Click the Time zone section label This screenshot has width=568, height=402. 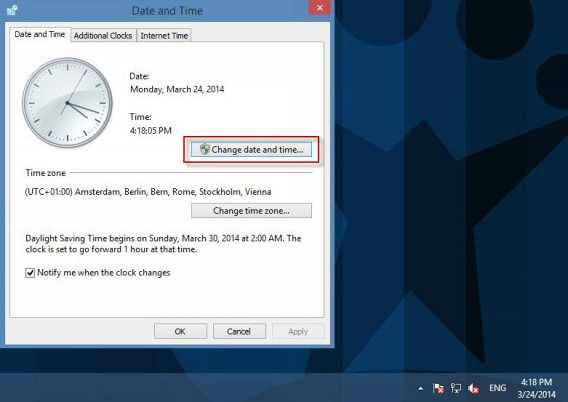click(46, 173)
